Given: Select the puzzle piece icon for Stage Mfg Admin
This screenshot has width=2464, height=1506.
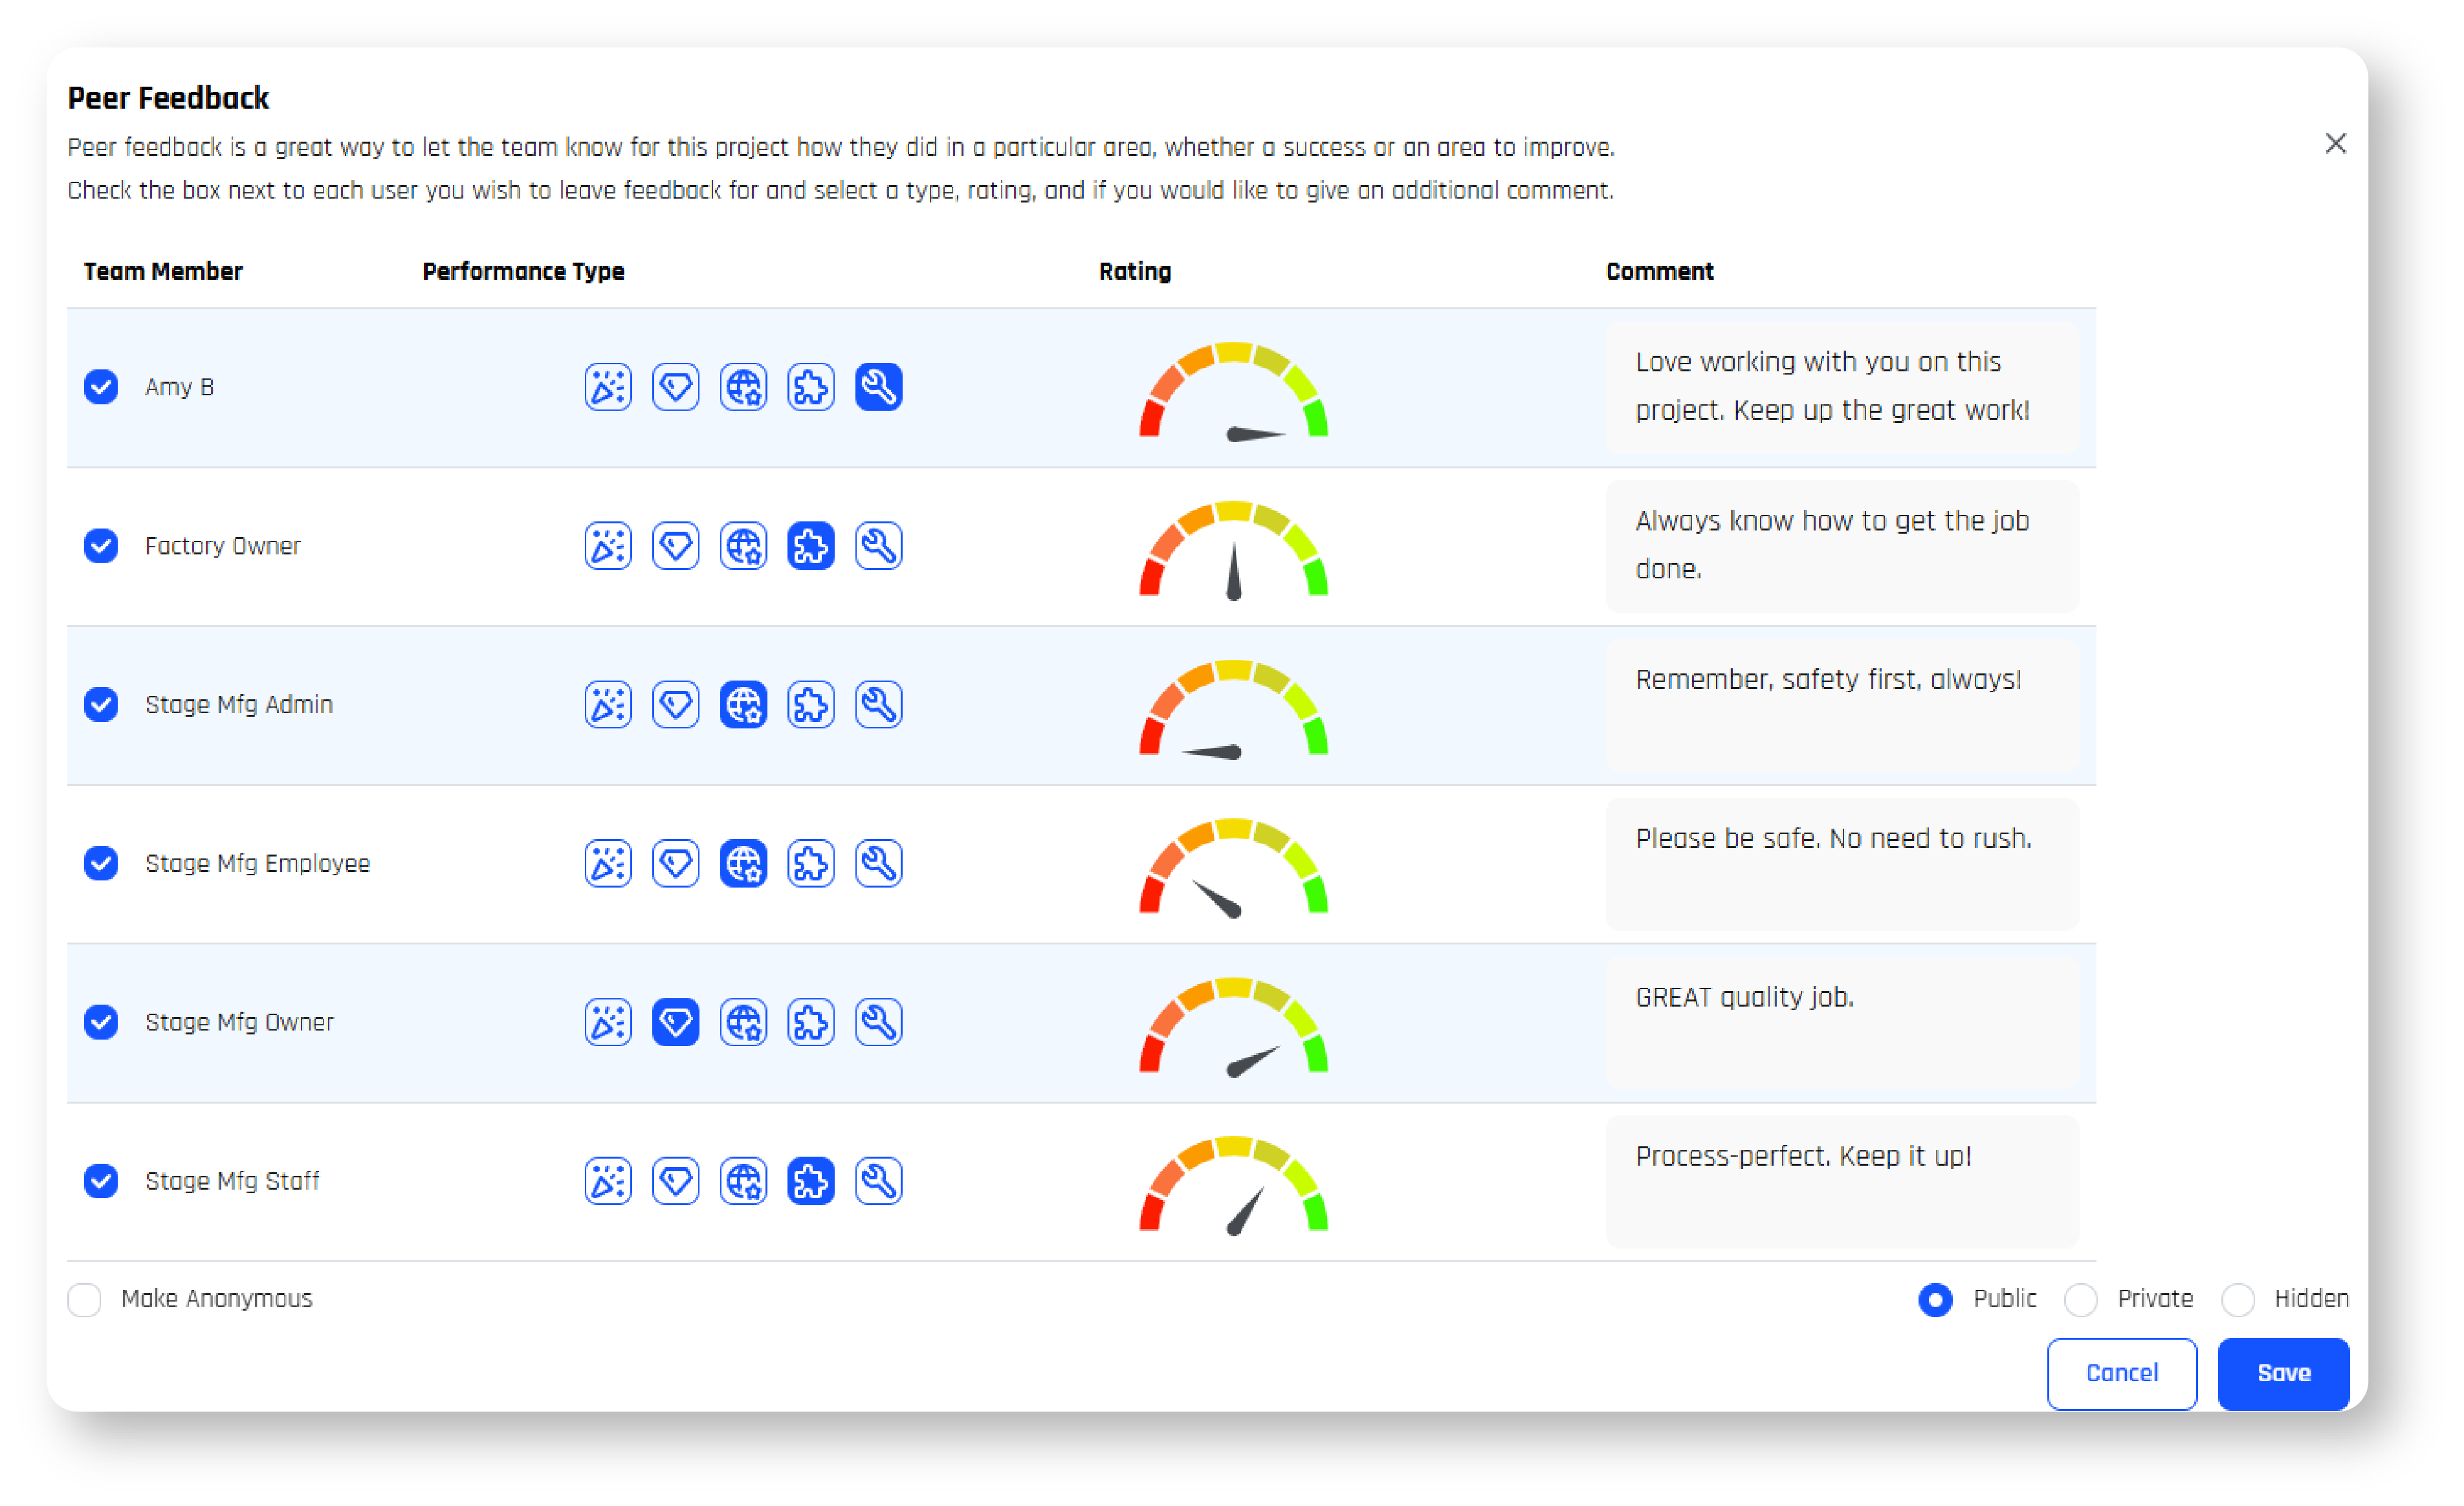Looking at the screenshot, I should 810,705.
